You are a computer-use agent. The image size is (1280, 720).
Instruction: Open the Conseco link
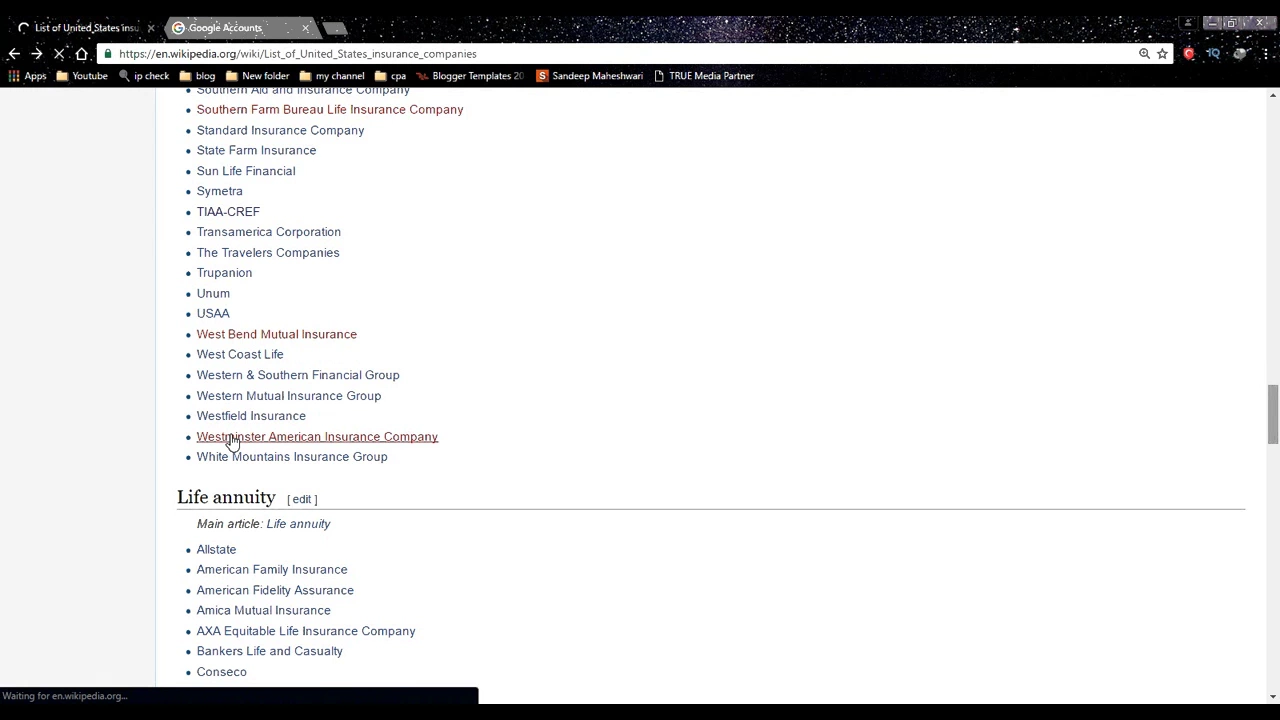(x=221, y=672)
